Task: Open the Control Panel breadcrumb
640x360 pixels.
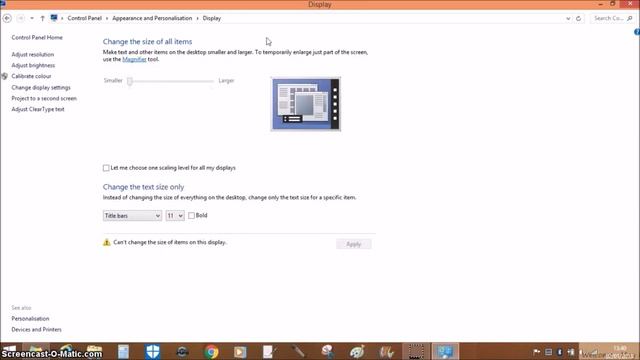Action: click(84, 18)
